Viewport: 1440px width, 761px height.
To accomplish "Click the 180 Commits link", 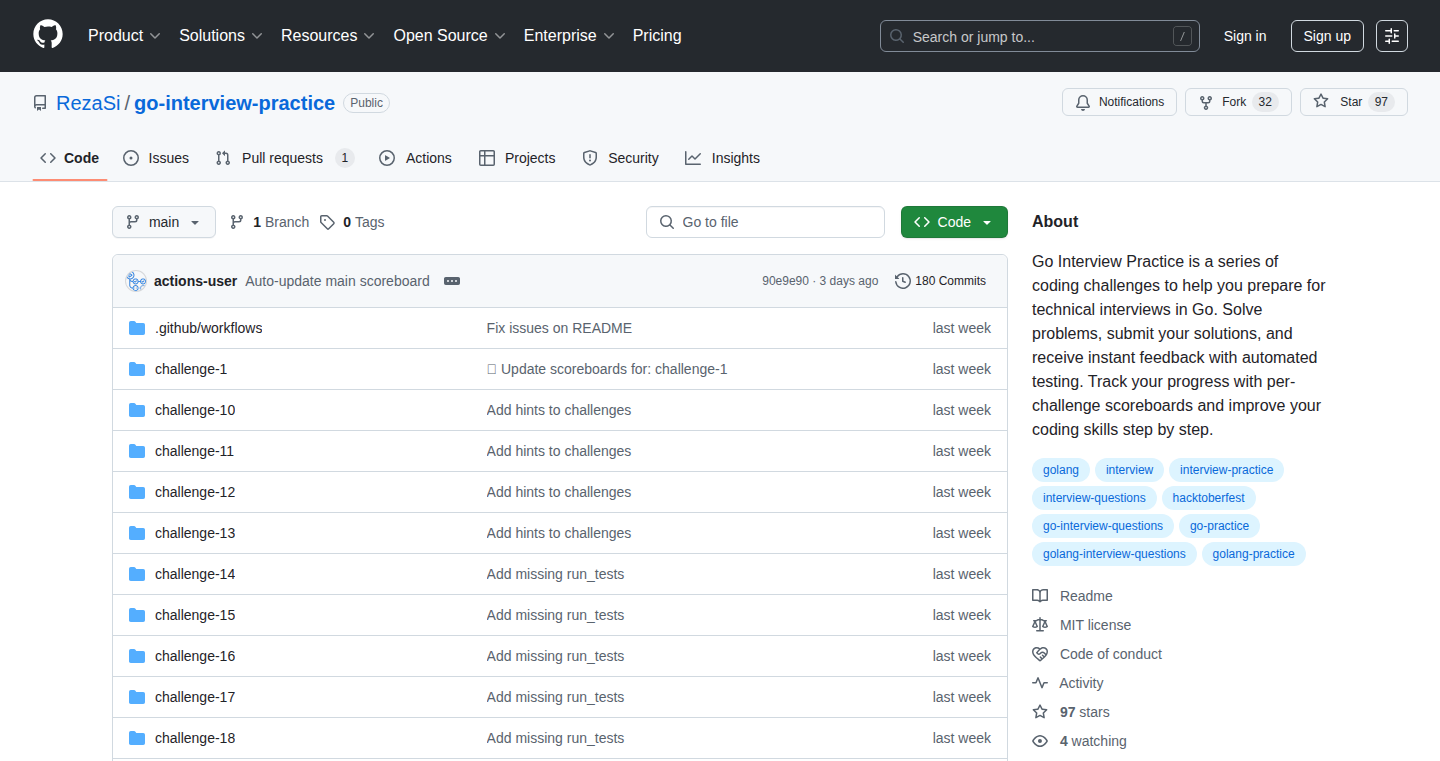I will [x=941, y=281].
